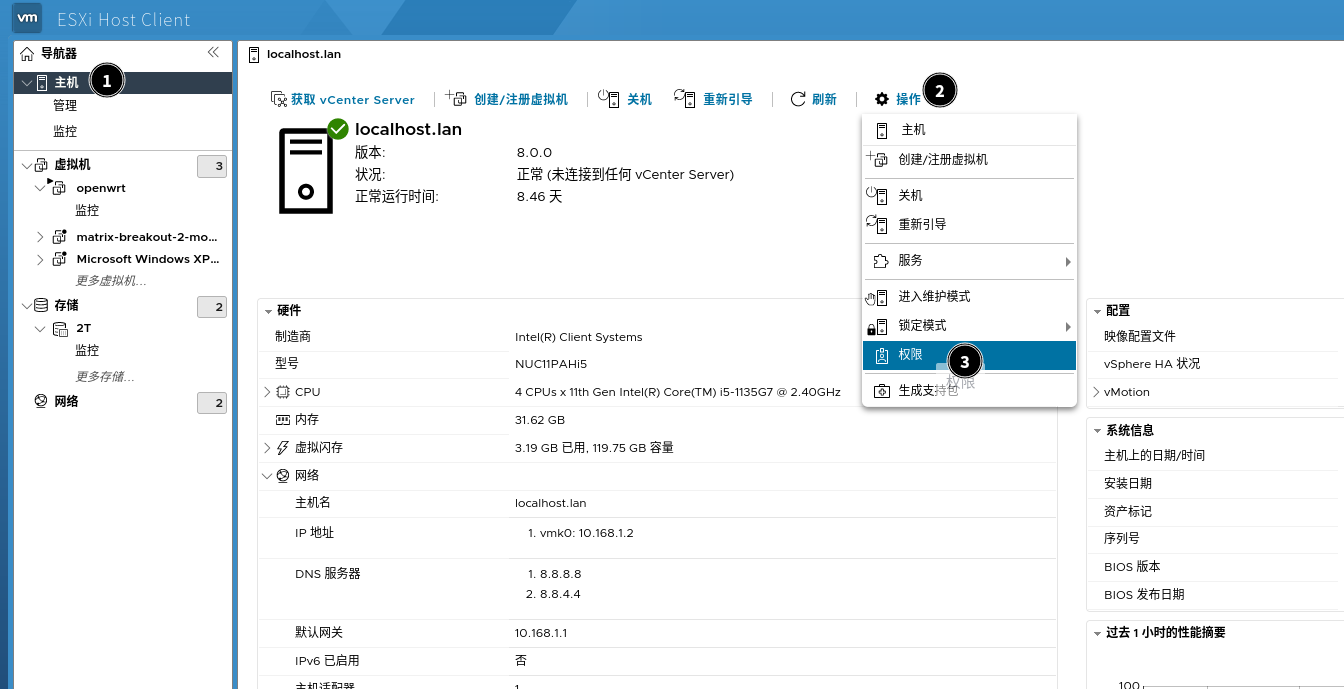Click the Reboot toolbar icon
The image size is (1344, 689).
[684, 97]
